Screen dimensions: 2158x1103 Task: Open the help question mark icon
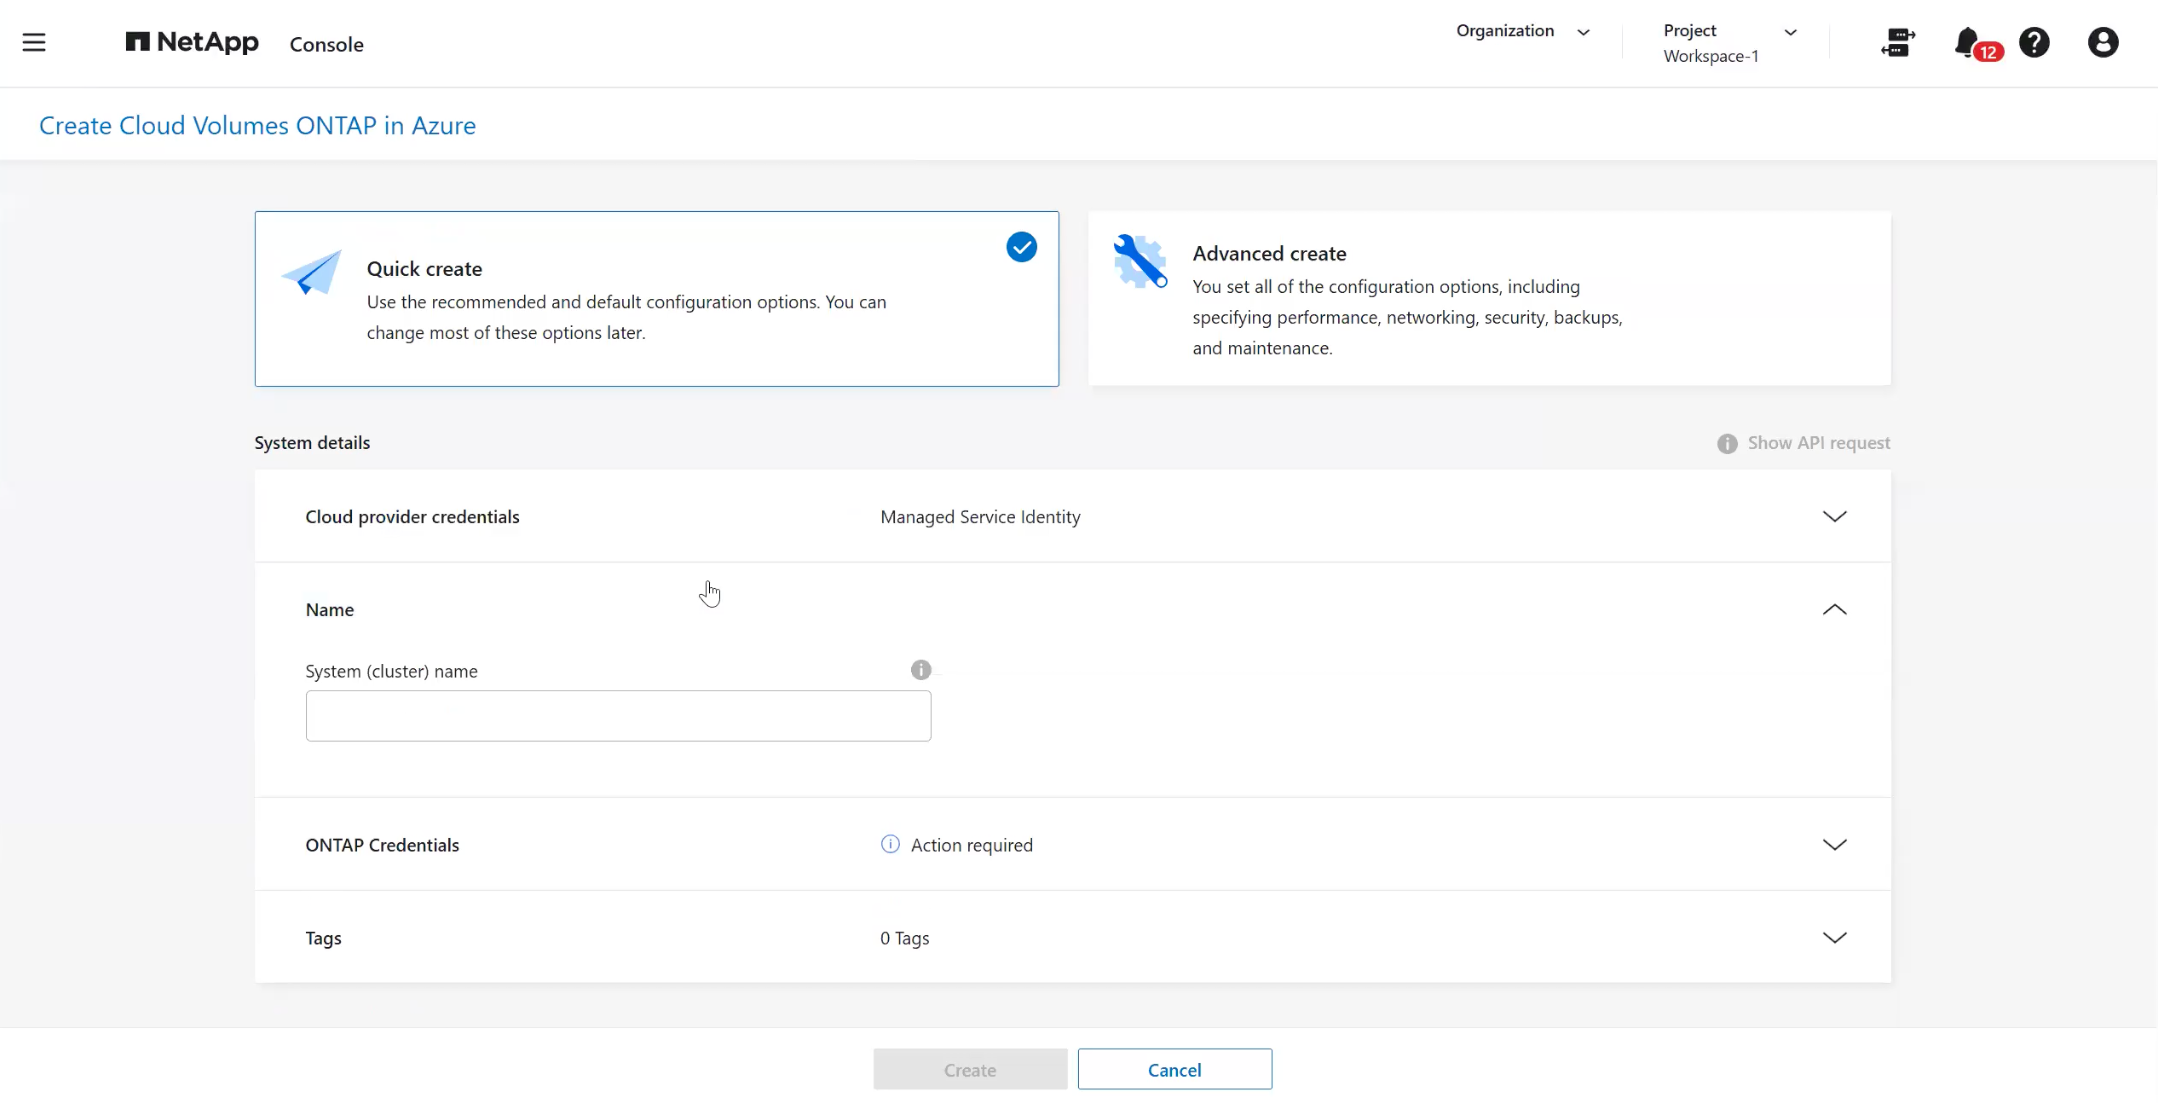[2034, 42]
